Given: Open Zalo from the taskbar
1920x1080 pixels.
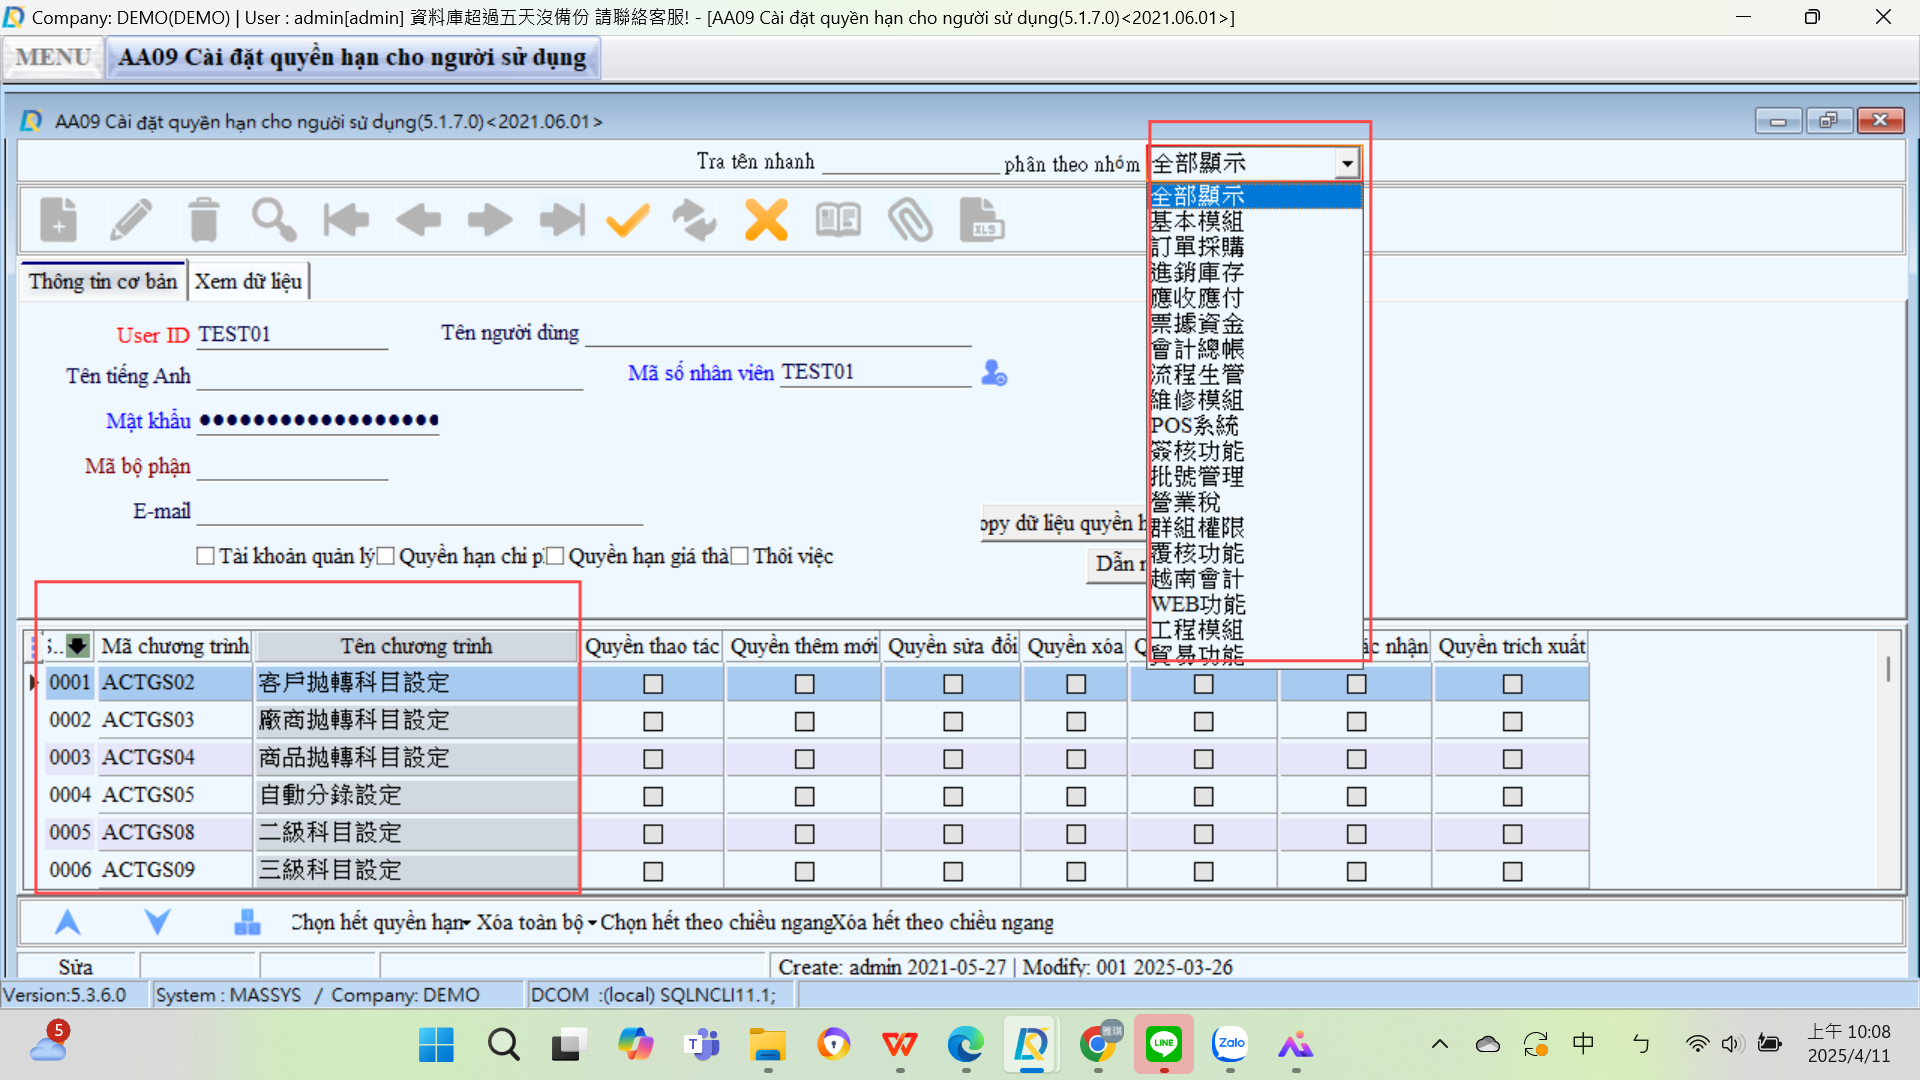Looking at the screenshot, I should click(1231, 1045).
